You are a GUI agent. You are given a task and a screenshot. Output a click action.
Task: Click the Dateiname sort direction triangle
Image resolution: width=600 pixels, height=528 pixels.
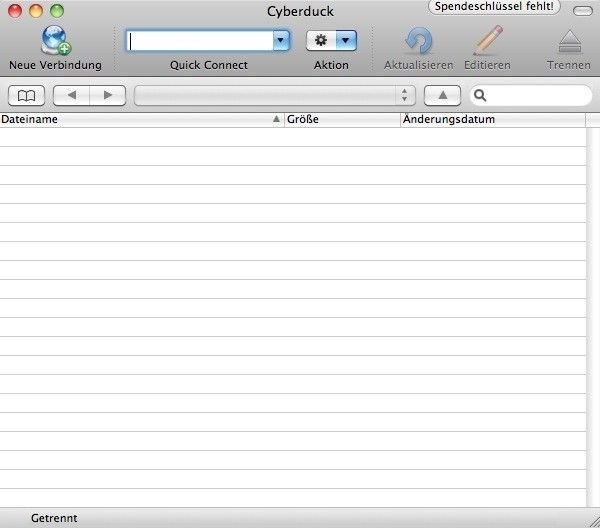click(x=276, y=119)
